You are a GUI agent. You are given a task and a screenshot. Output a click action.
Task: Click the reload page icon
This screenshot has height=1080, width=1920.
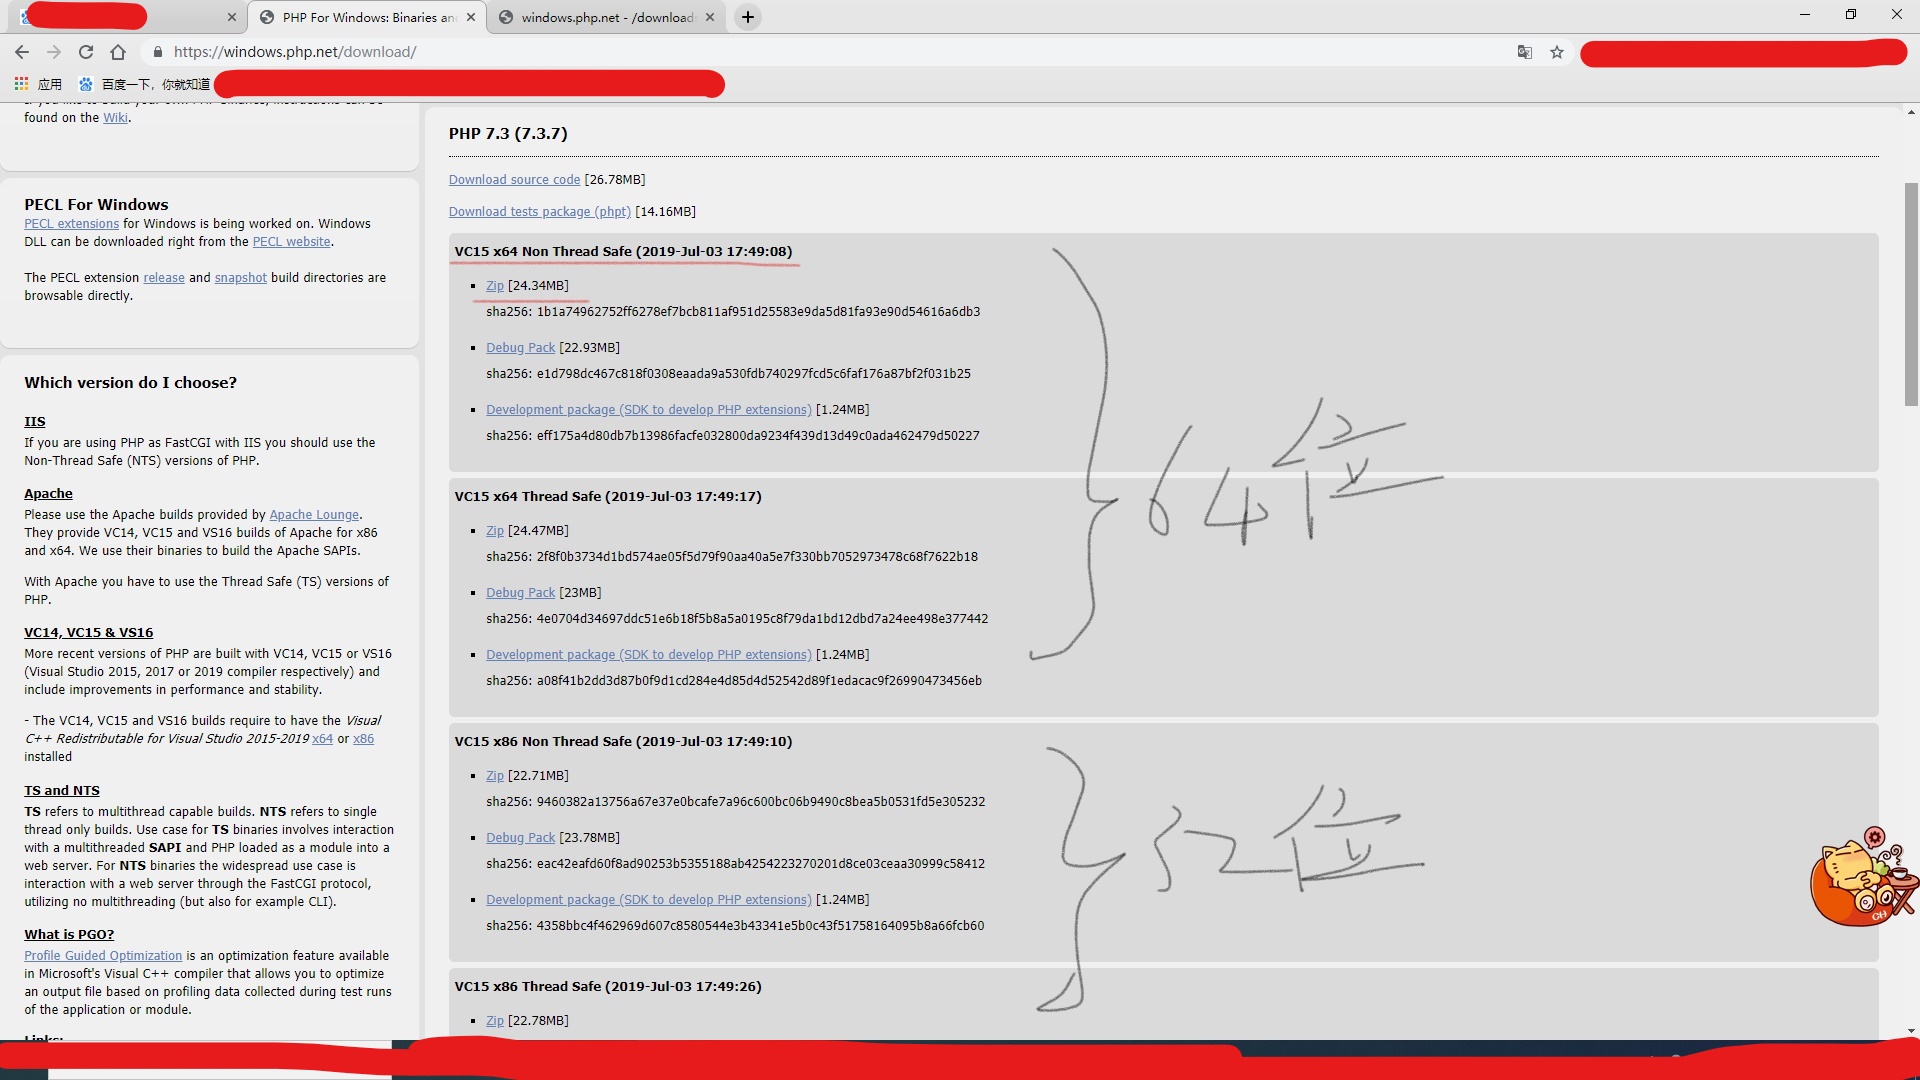click(x=86, y=52)
